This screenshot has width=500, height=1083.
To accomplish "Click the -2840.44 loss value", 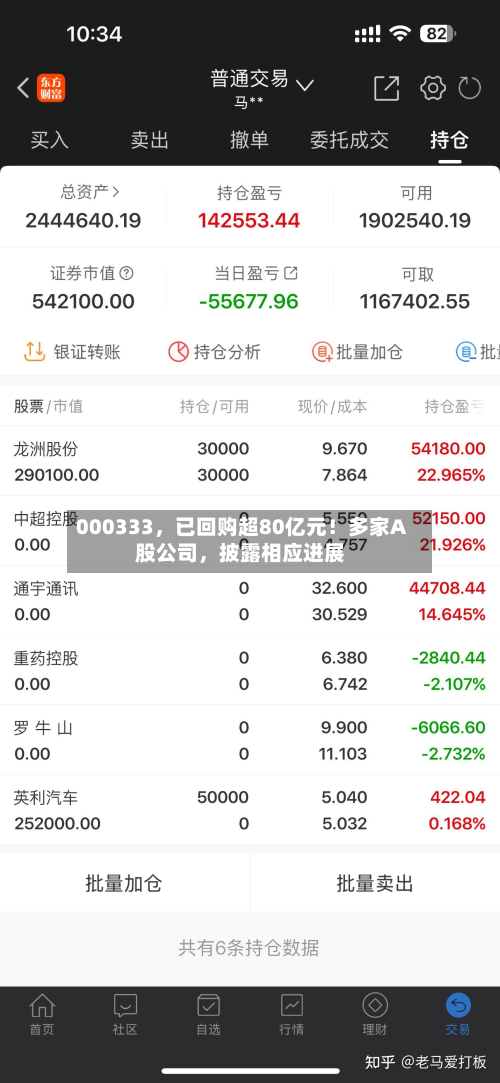I will [449, 658].
